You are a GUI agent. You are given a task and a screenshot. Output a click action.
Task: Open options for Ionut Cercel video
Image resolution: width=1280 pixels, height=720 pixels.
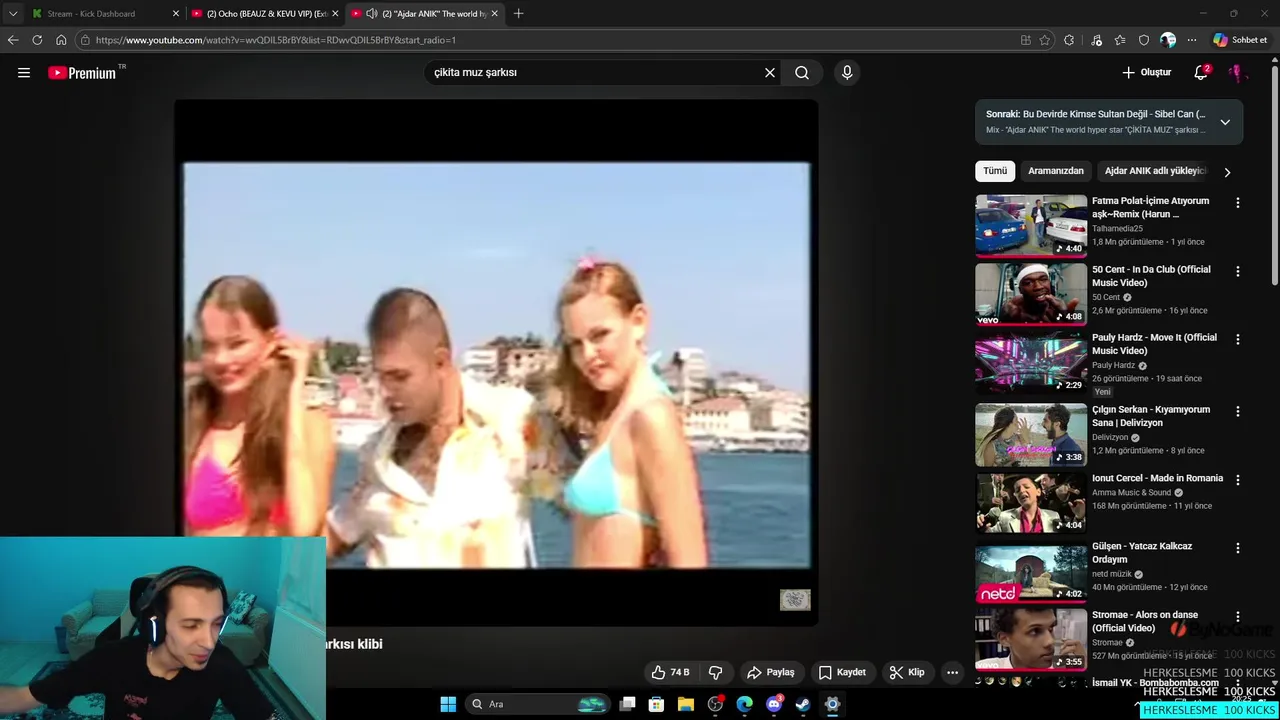tap(1238, 480)
